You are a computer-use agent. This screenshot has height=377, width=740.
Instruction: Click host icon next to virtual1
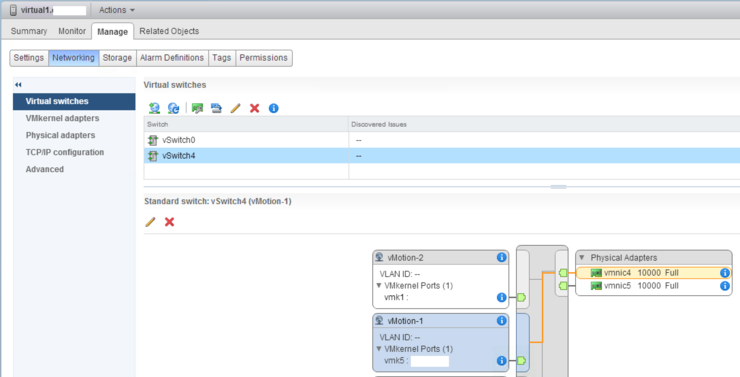click(x=13, y=10)
